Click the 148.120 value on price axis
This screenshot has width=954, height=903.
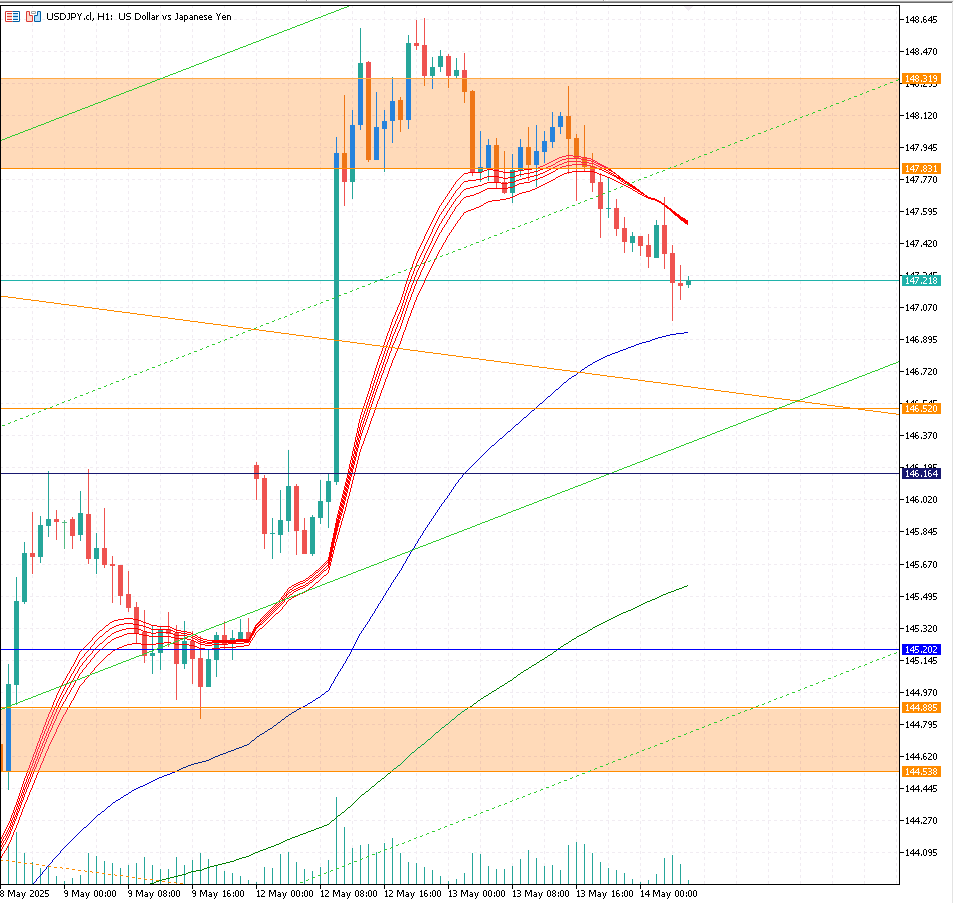click(x=921, y=116)
